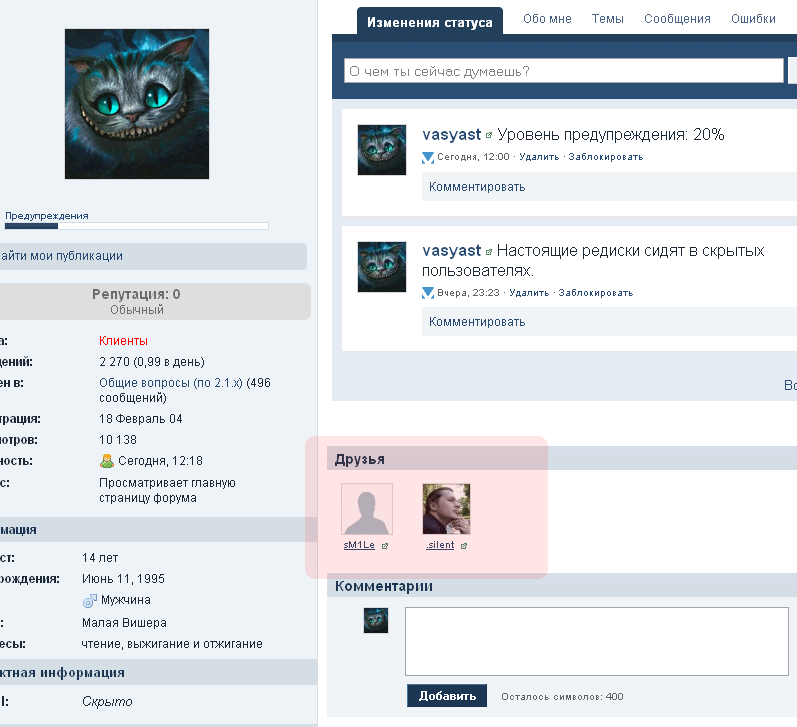The width and height of the screenshot is (797, 727).
Task: Click avatar thumbnail on редиски status
Action: [x=382, y=267]
